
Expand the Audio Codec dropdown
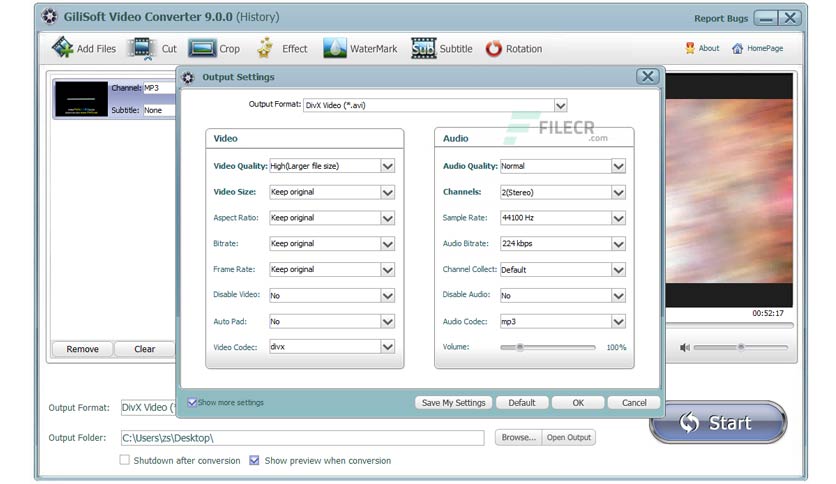click(618, 321)
